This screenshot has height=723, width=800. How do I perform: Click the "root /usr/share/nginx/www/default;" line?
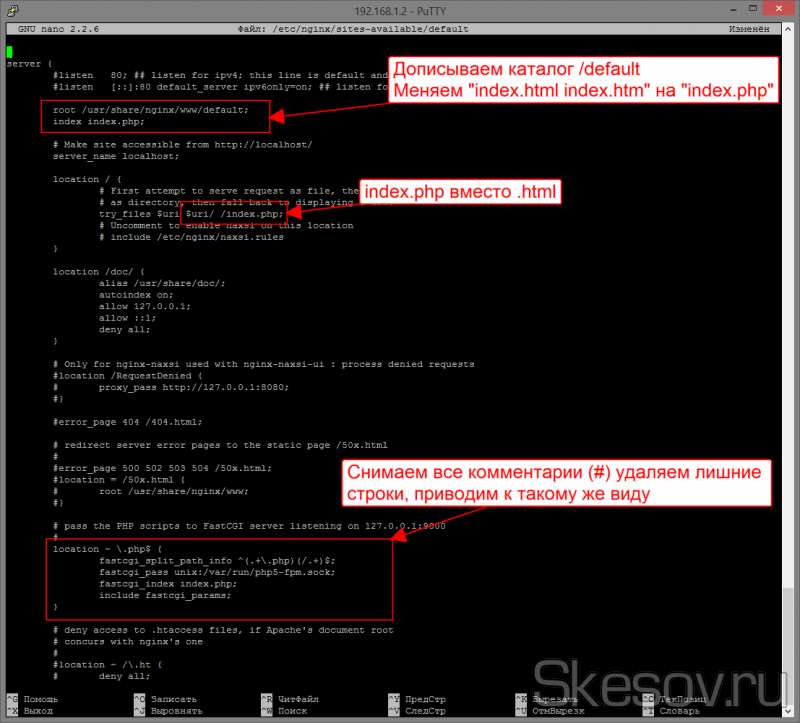(150, 110)
